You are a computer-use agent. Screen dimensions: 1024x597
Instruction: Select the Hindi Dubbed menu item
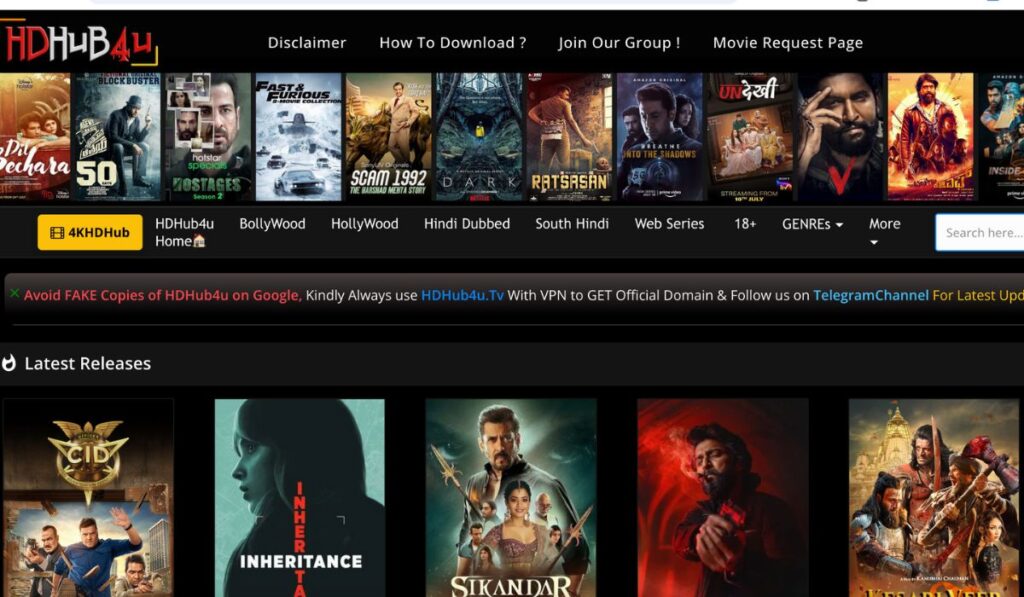click(x=467, y=223)
